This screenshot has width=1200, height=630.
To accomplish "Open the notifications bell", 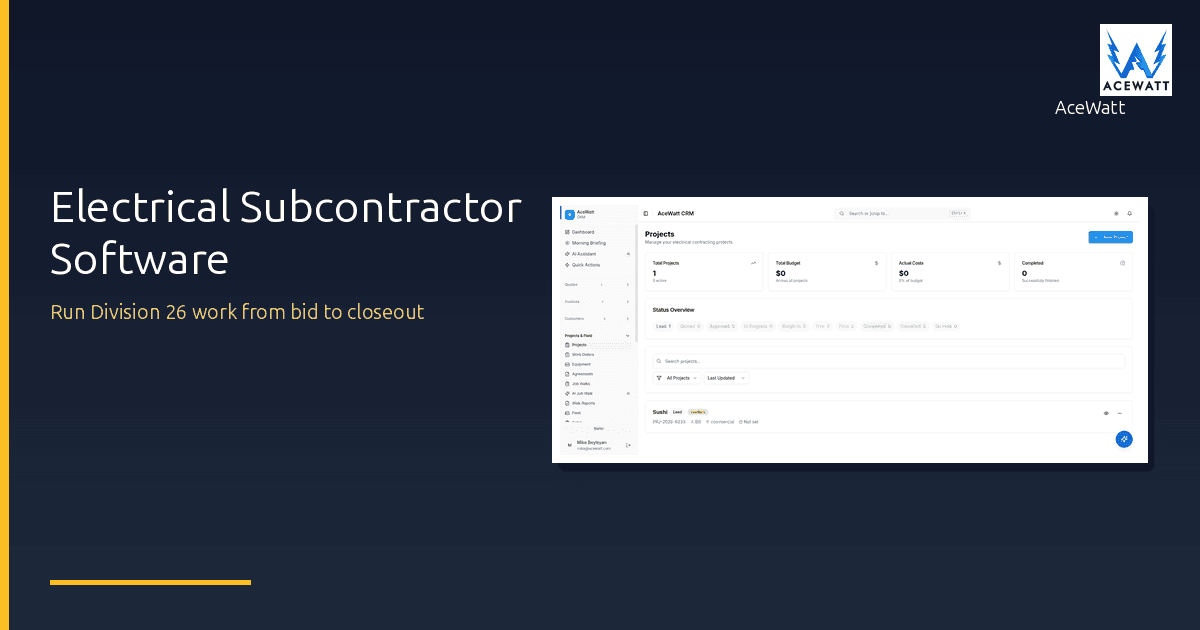I will coord(1130,213).
